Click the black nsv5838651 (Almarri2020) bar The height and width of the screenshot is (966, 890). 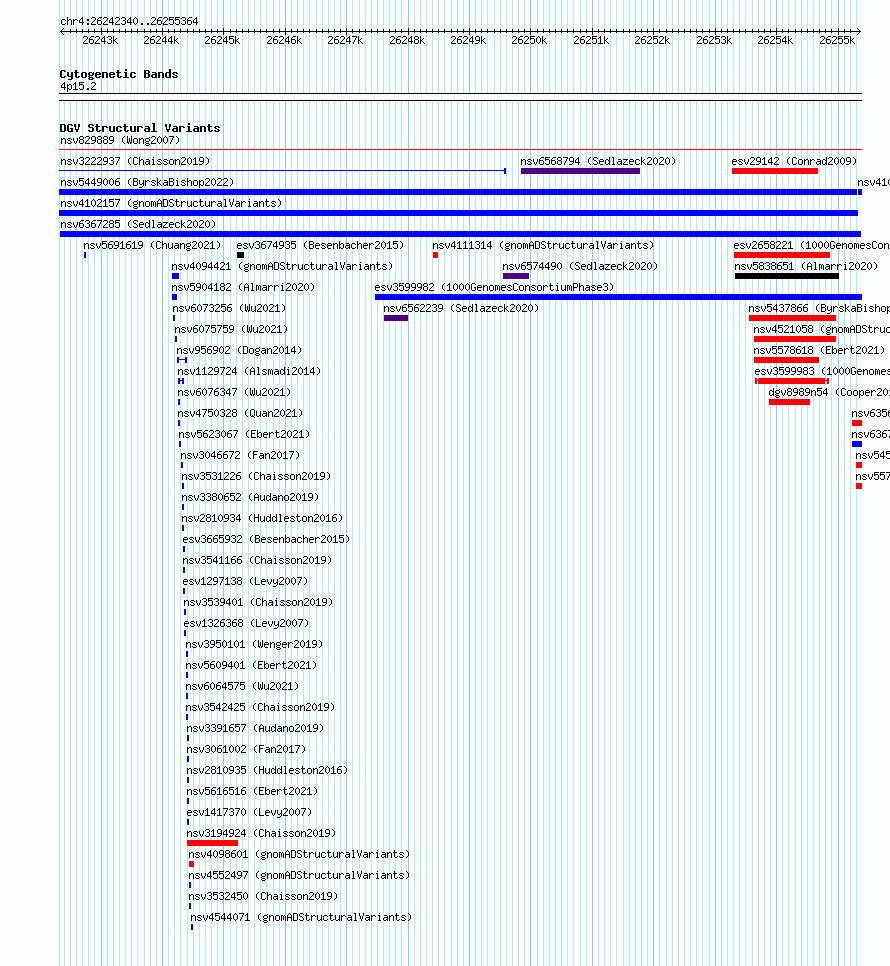787,276
